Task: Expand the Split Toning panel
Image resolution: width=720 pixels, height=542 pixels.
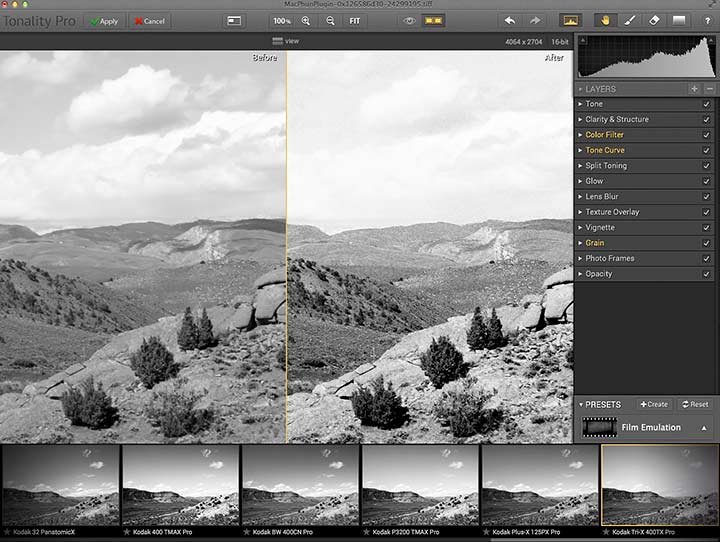Action: pyautogui.click(x=580, y=166)
